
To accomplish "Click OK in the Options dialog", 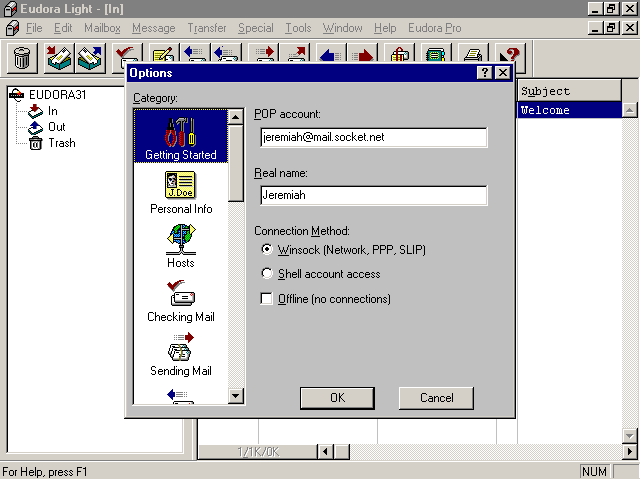I will [337, 398].
